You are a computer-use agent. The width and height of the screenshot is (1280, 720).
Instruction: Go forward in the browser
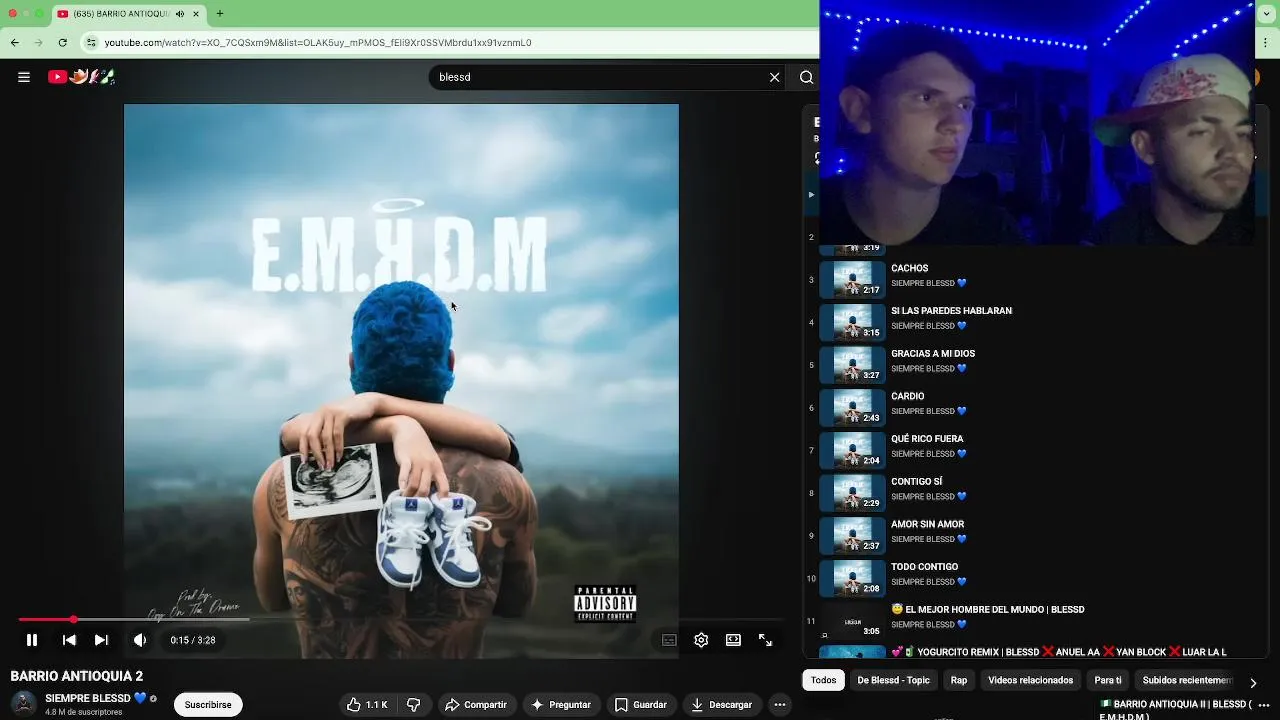[38, 43]
